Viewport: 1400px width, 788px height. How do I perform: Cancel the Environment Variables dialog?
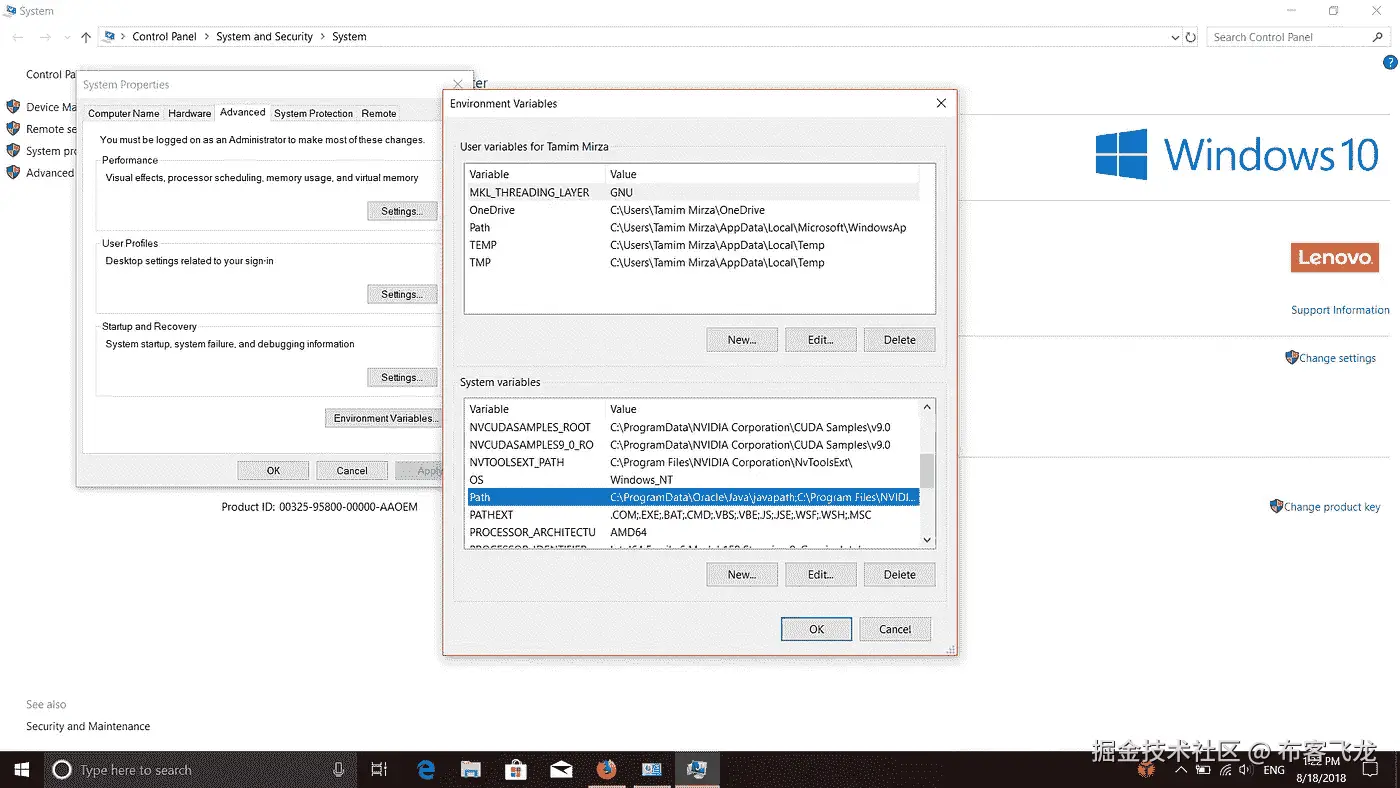[x=895, y=629]
